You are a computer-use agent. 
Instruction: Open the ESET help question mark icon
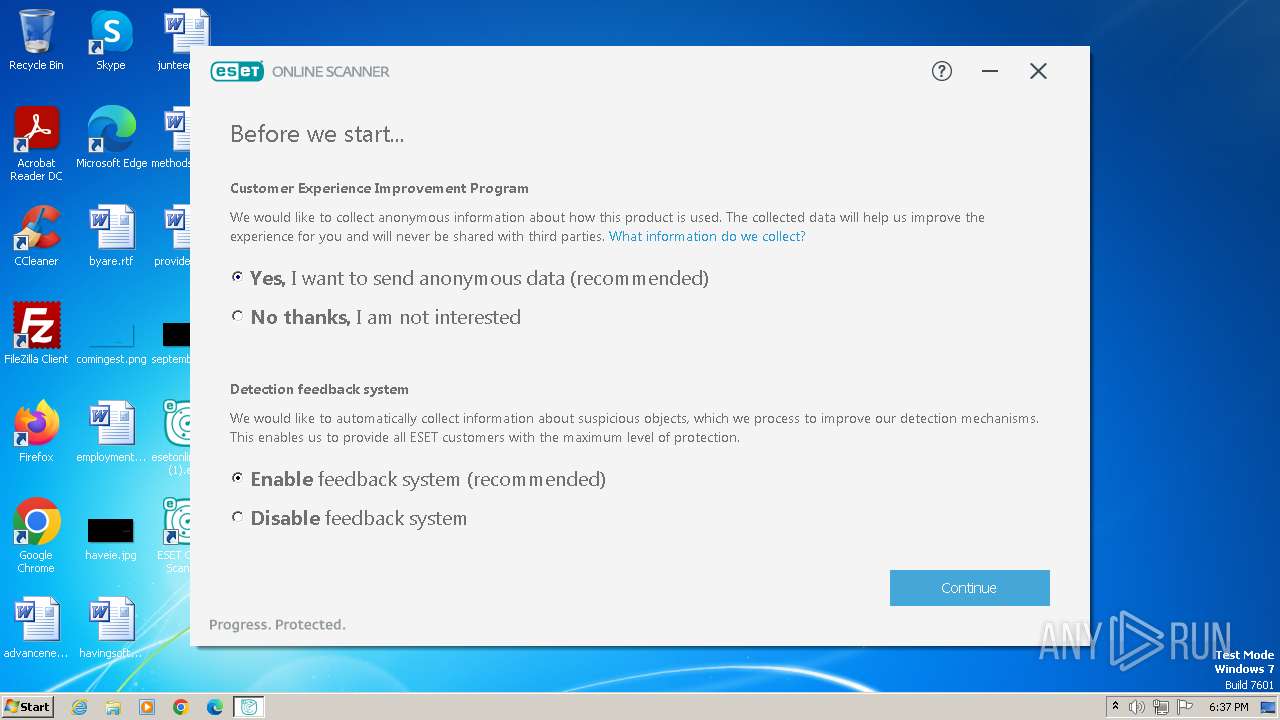point(942,71)
